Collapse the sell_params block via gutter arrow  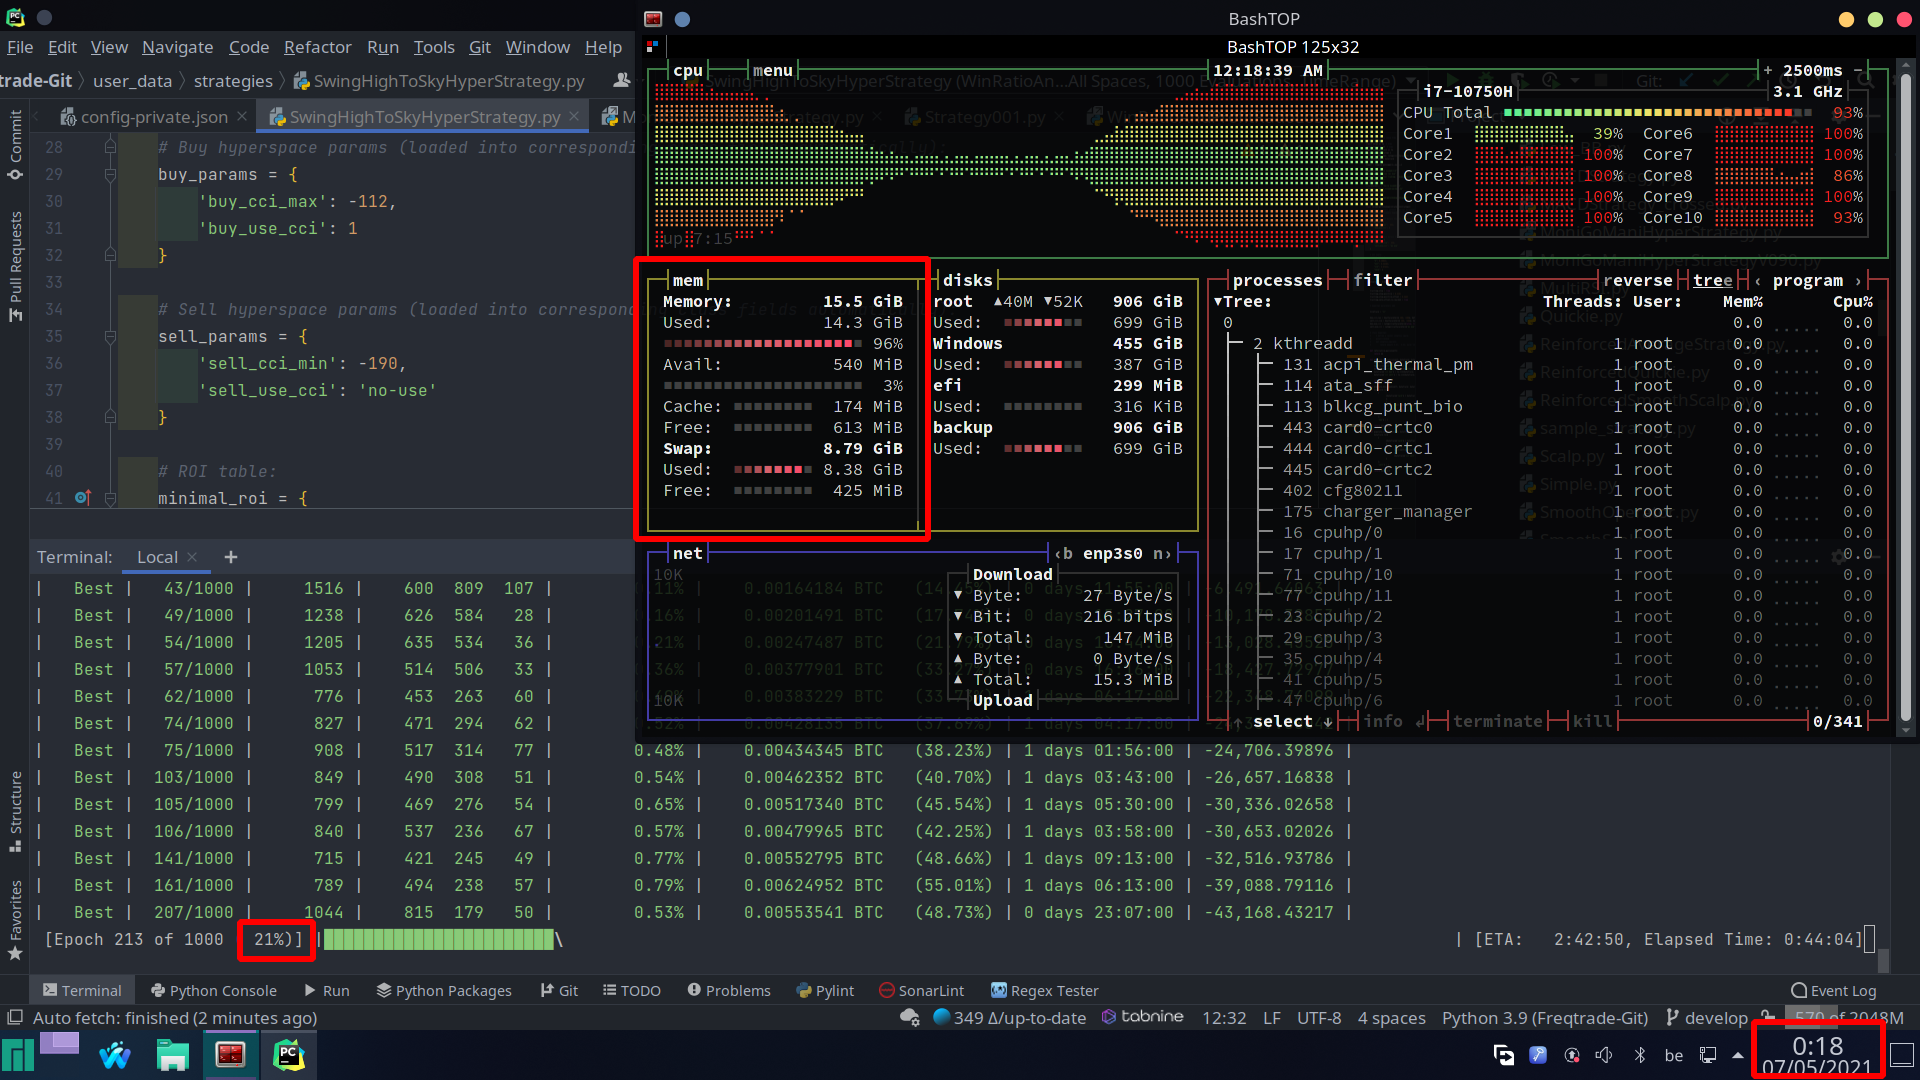tap(110, 336)
